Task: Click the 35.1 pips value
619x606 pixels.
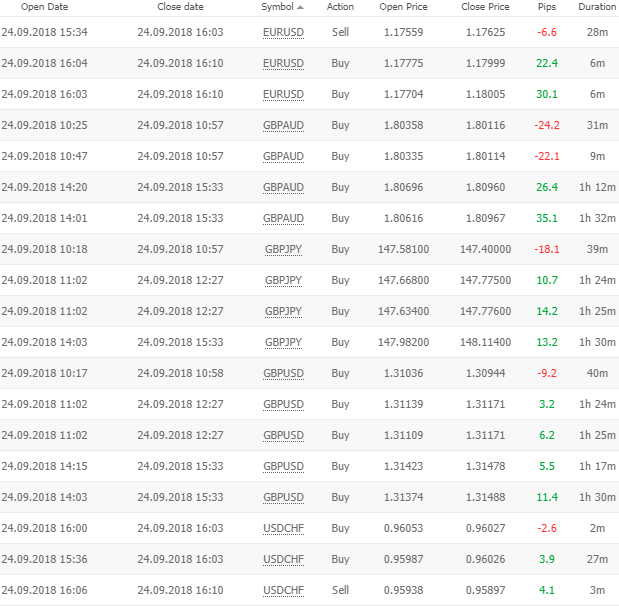Action: click(x=547, y=218)
